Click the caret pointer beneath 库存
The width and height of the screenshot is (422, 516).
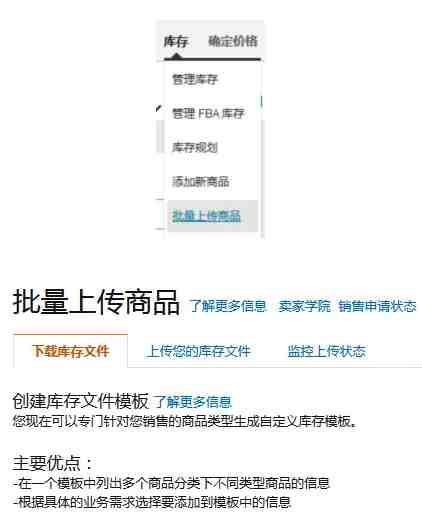pyautogui.click(x=176, y=56)
